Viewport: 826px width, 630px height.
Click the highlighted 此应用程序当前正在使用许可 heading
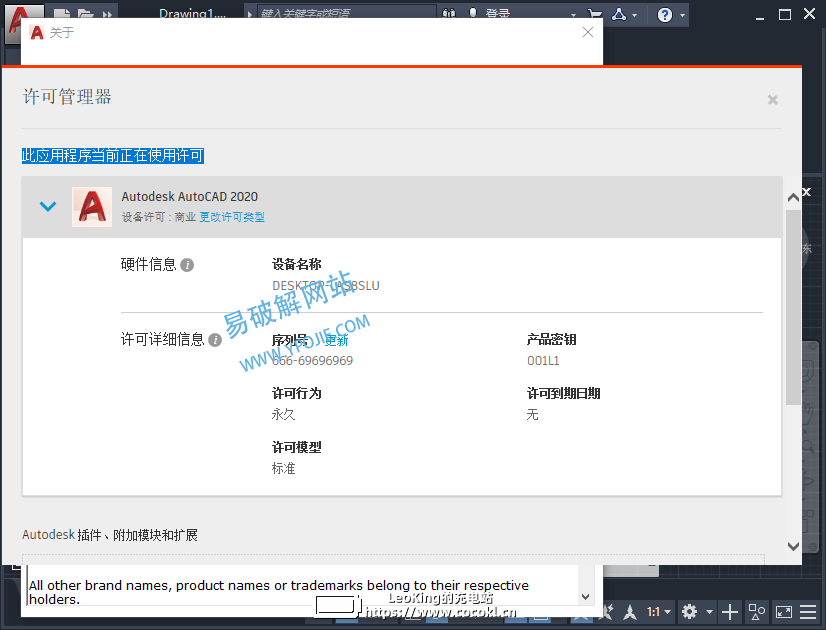click(113, 155)
